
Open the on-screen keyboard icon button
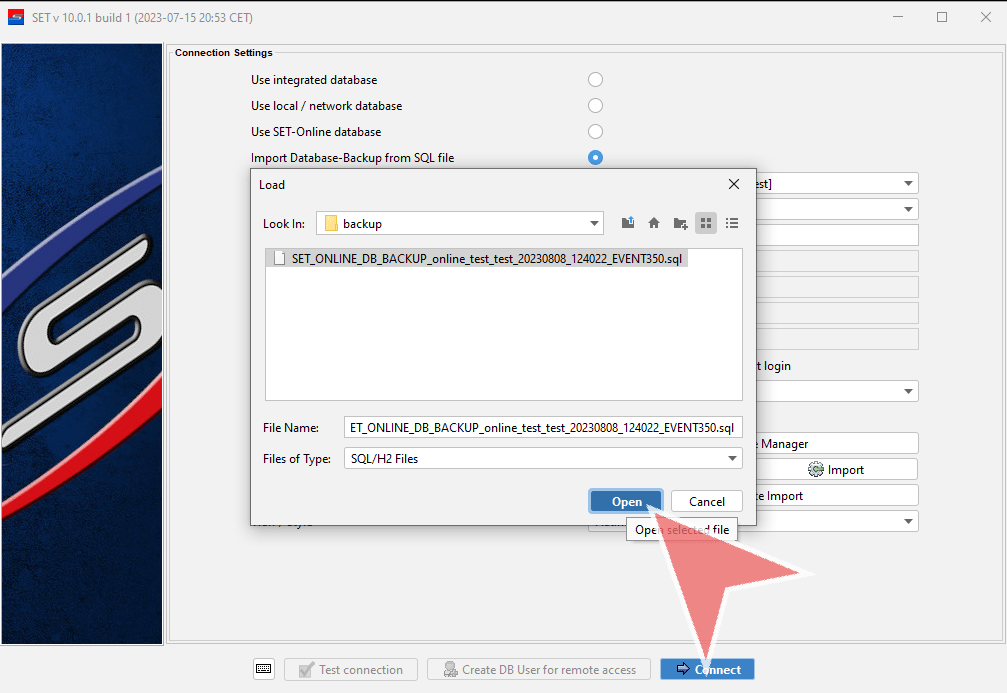click(264, 669)
